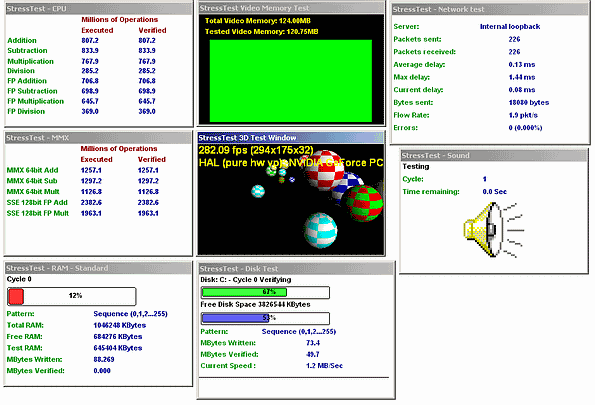Click the blue-white checkered sphere
Image resolution: width=595 pixels, height=405 pixels.
[348, 186]
